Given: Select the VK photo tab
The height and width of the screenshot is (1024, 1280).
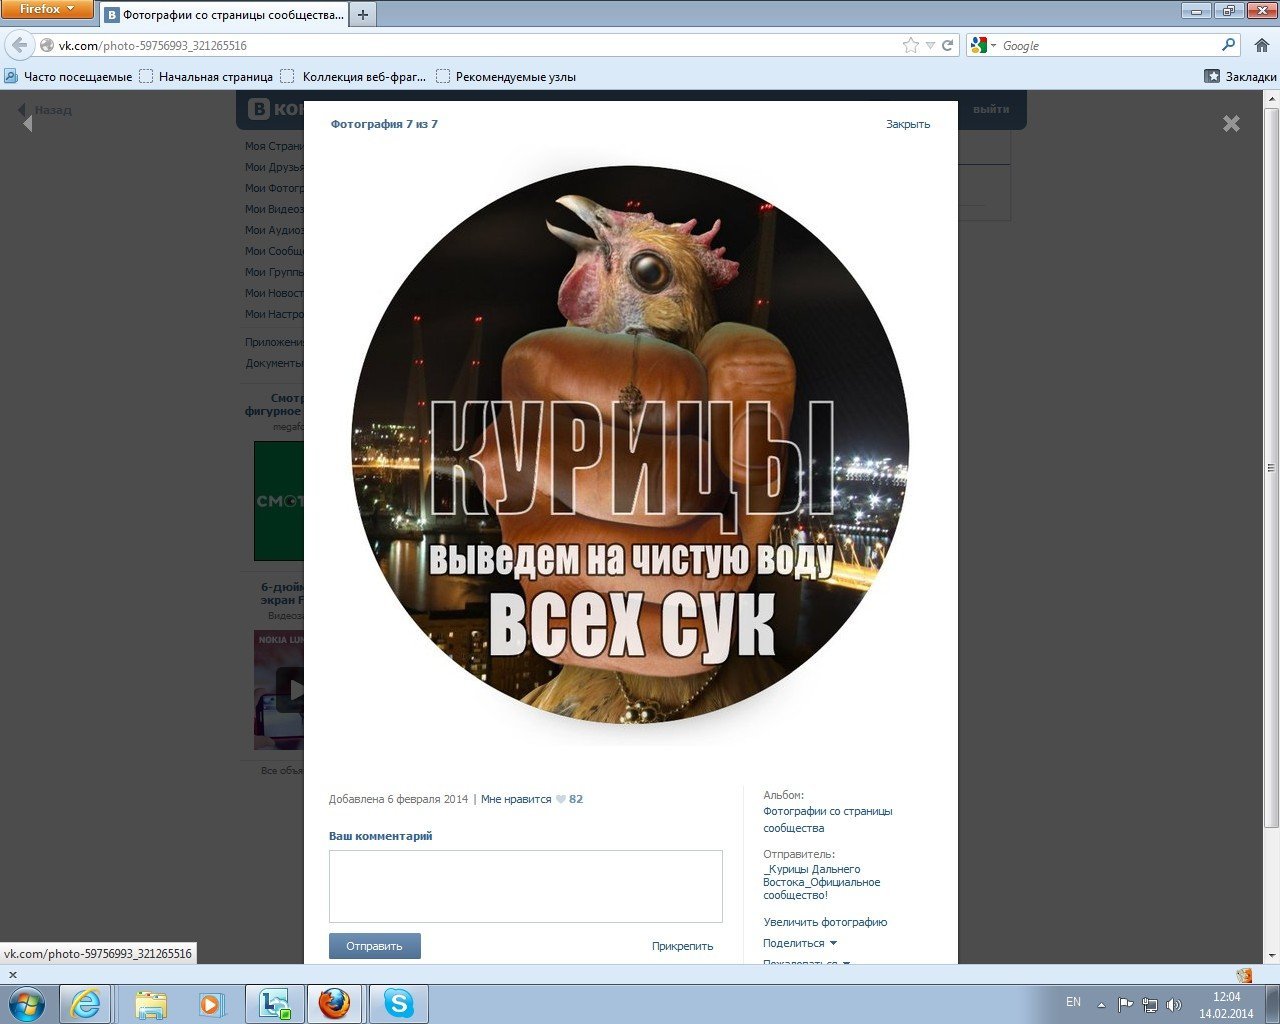Looking at the screenshot, I should click(225, 15).
